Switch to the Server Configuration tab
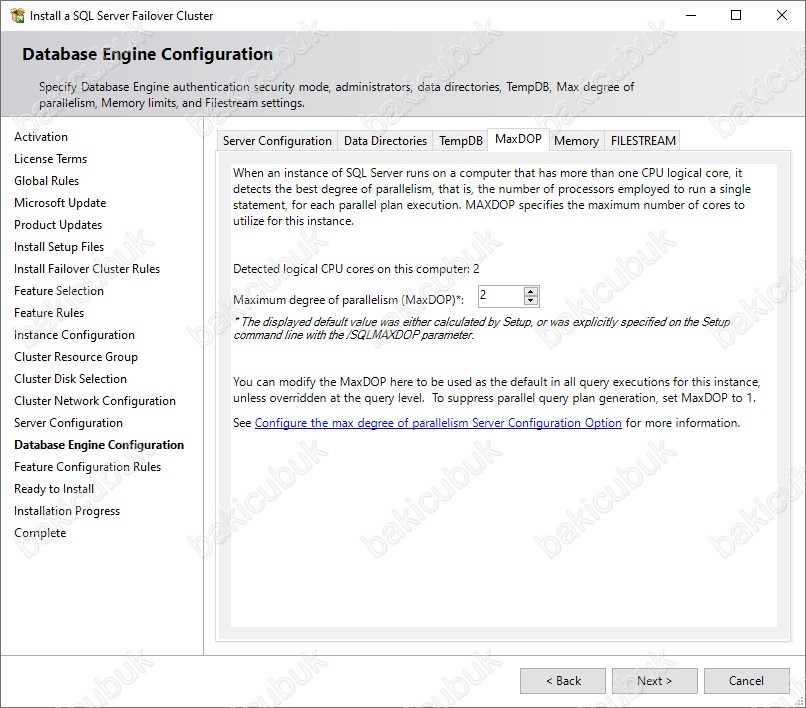This screenshot has width=806, height=708. pyautogui.click(x=277, y=141)
